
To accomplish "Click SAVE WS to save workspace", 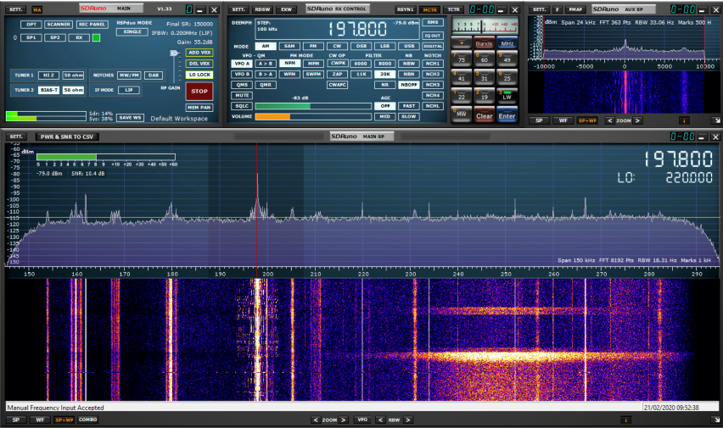I will tap(130, 118).
